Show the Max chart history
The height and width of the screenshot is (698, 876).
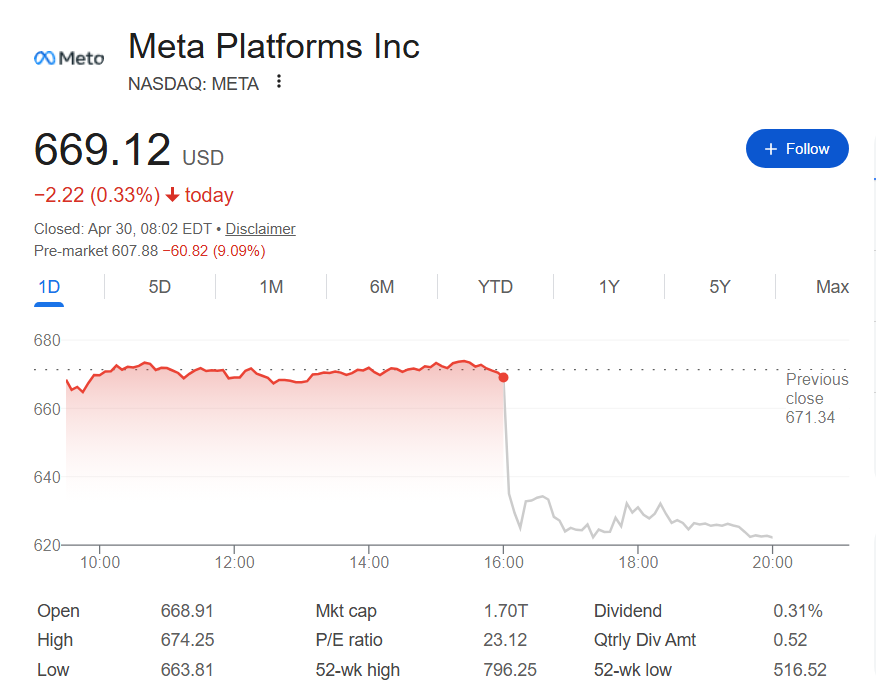(x=832, y=287)
